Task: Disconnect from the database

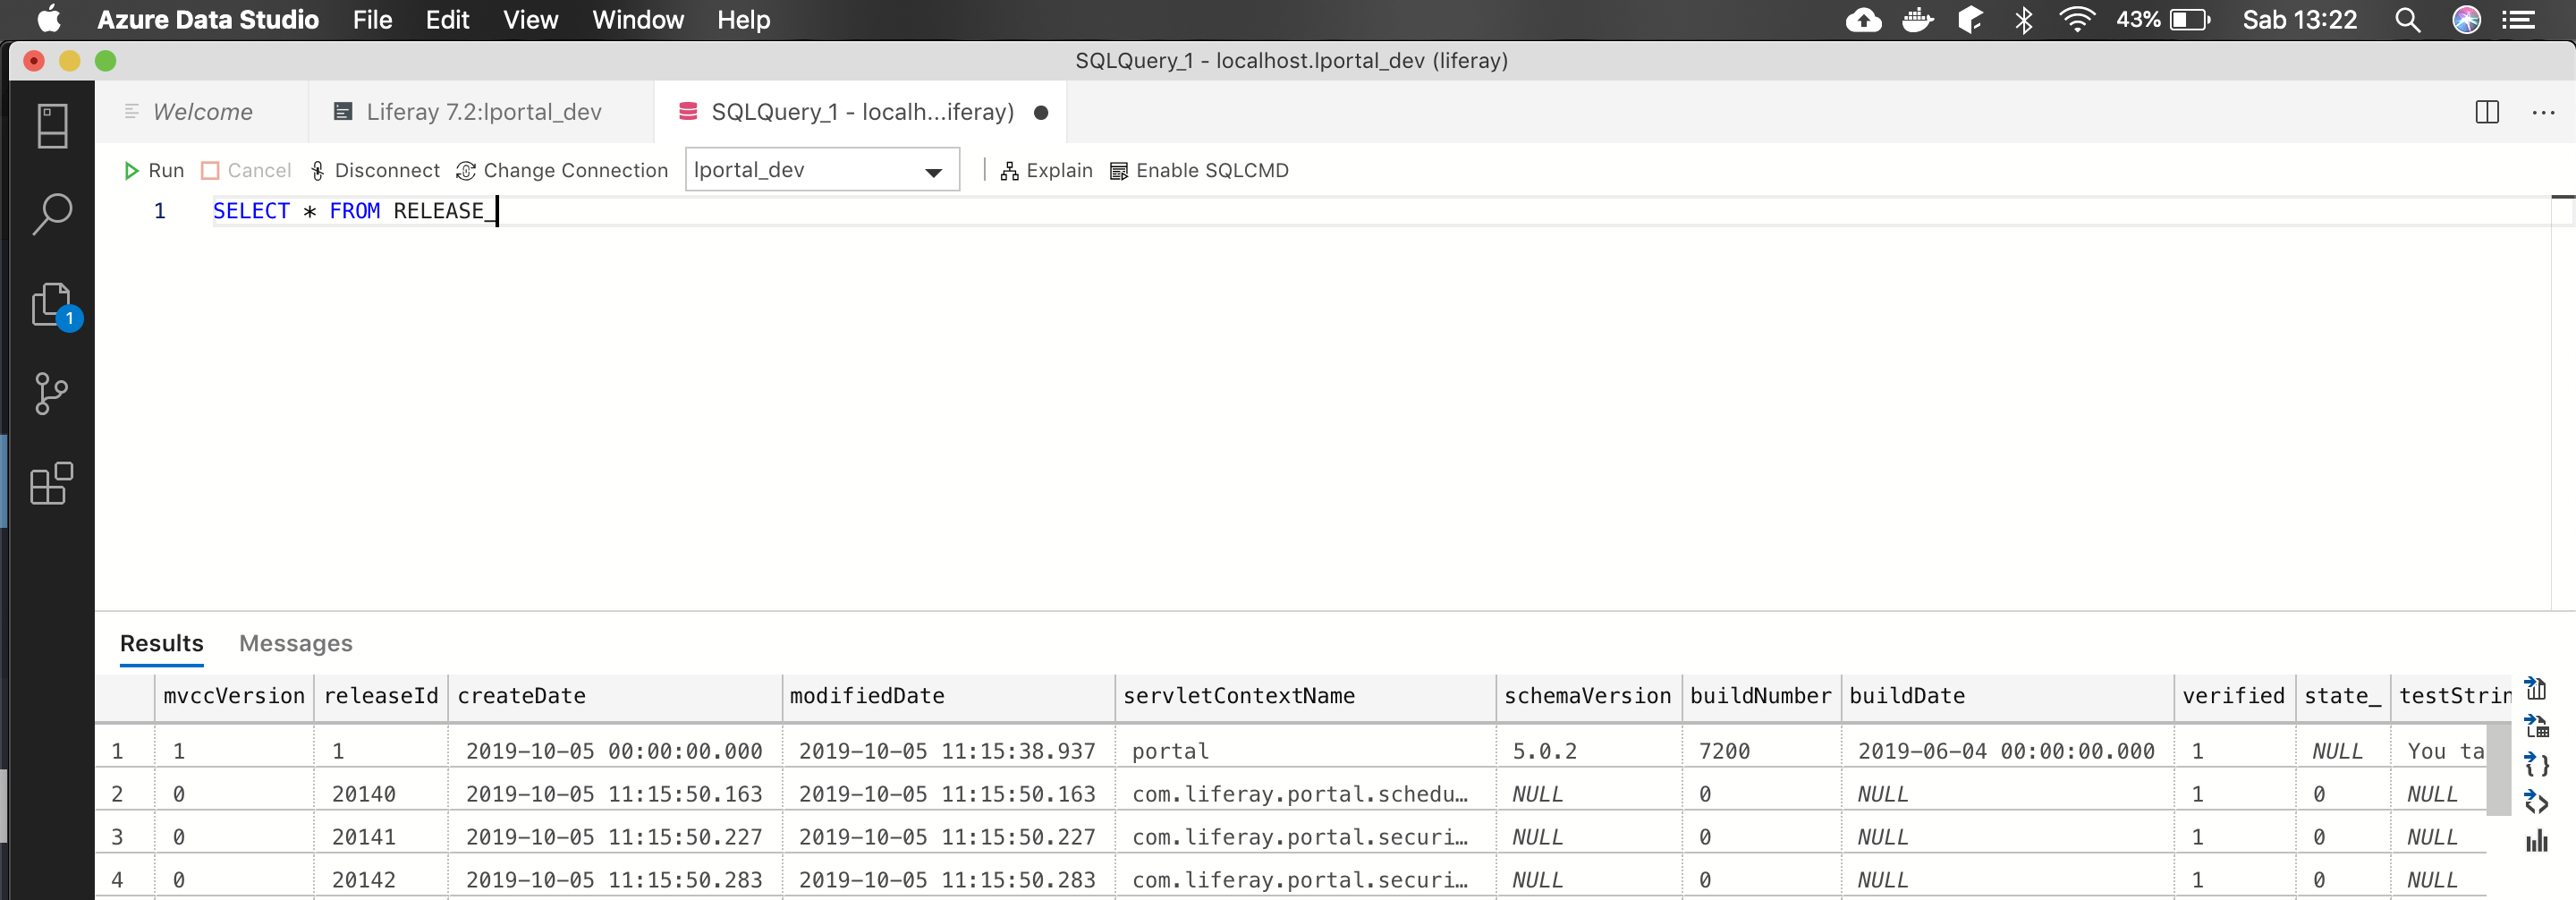Action: pyautogui.click(x=374, y=170)
